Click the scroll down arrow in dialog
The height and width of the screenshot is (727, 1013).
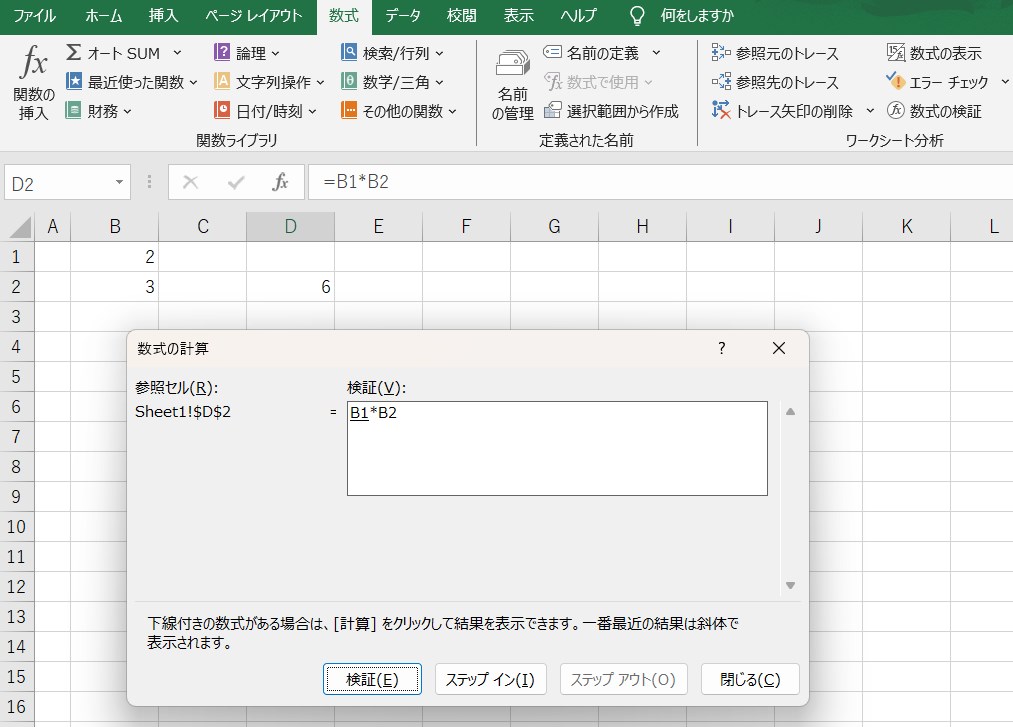click(790, 585)
